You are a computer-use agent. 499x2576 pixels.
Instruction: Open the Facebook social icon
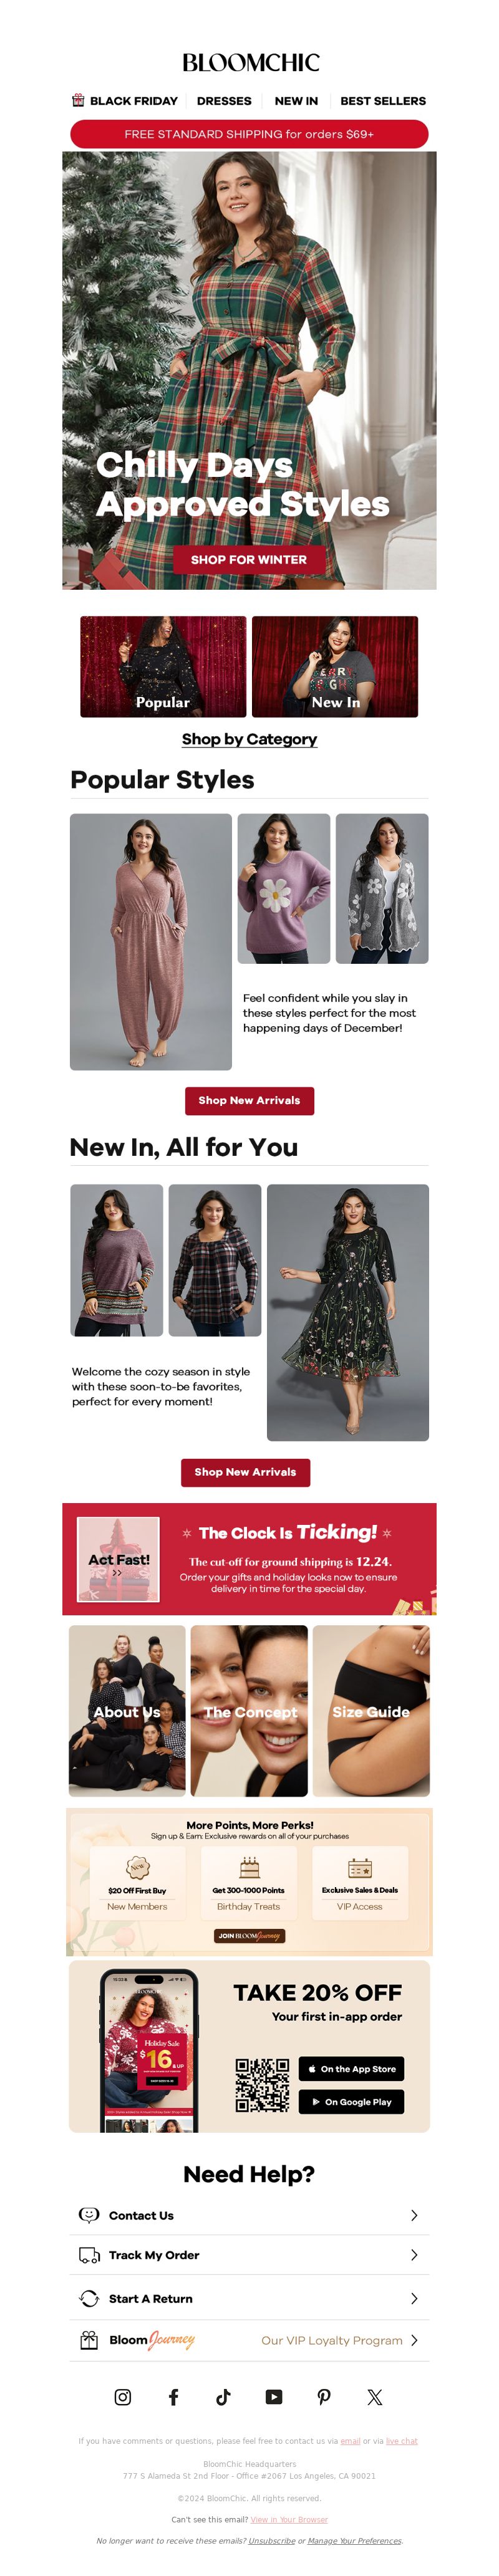pyautogui.click(x=173, y=2397)
